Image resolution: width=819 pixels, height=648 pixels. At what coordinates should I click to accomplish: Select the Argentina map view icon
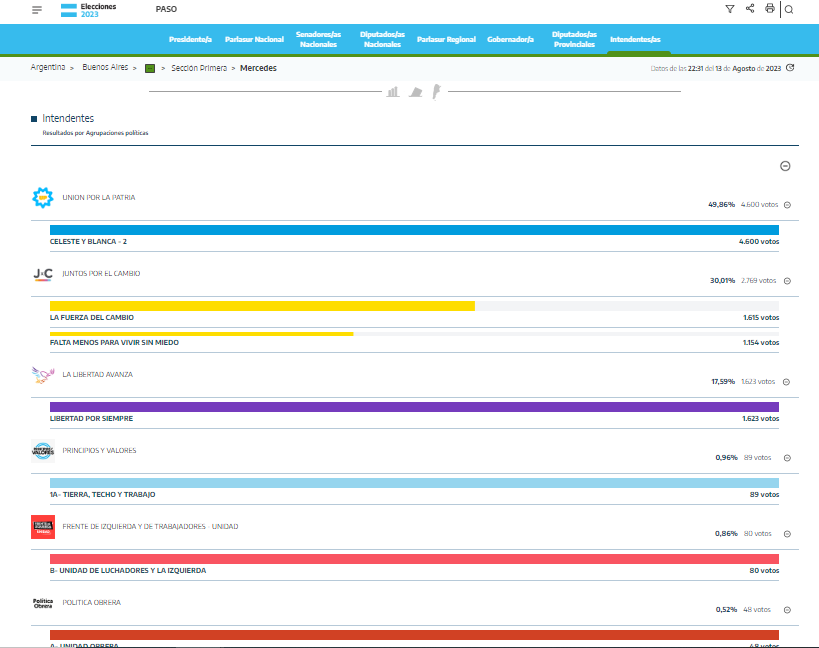coord(435,92)
